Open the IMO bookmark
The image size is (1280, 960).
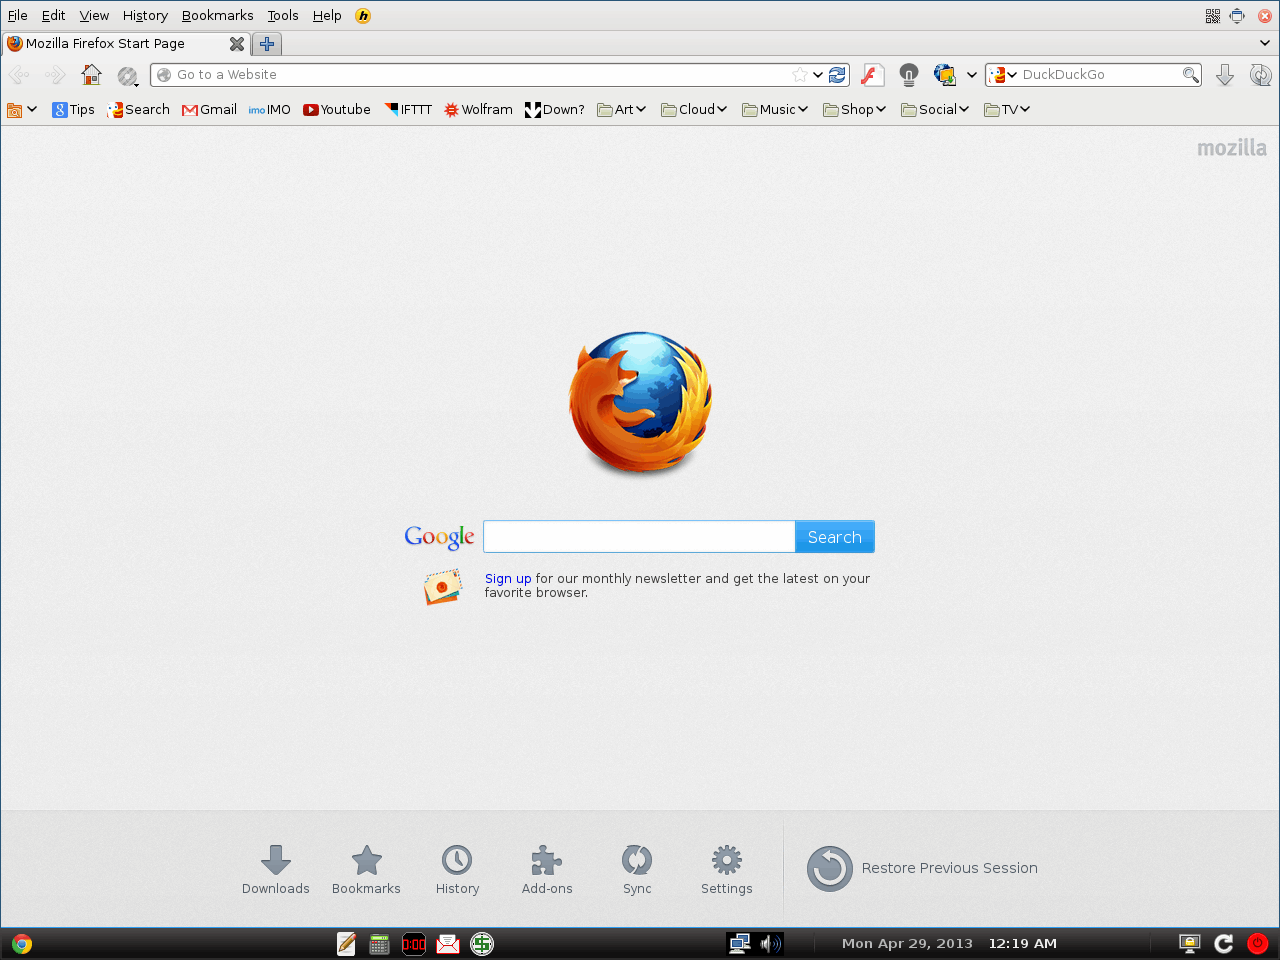point(270,110)
